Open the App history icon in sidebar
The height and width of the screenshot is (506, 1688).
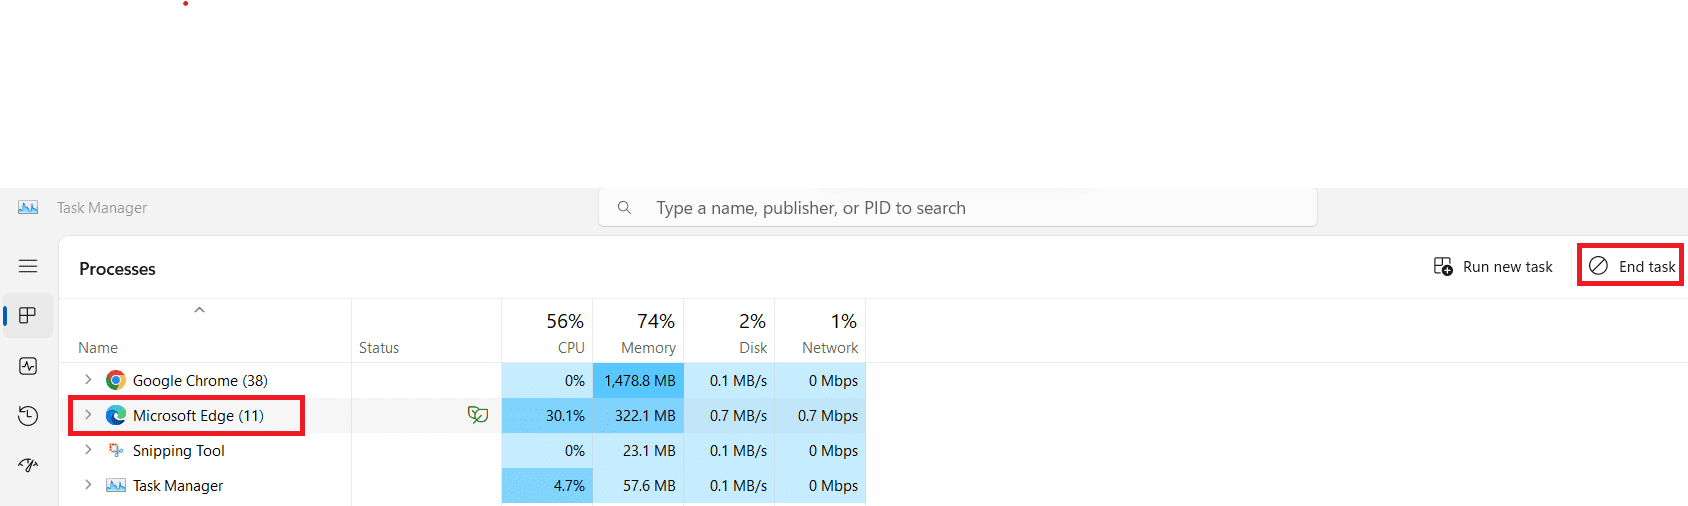click(x=28, y=416)
